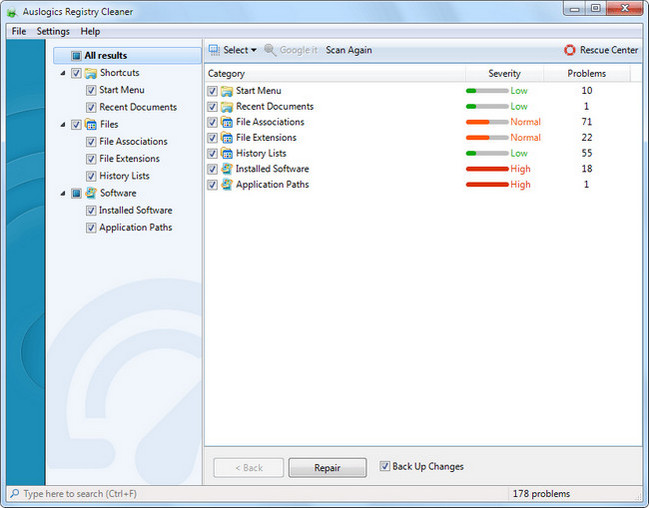Image resolution: width=649 pixels, height=508 pixels.
Task: Select Application Paths in sidebar tree
Action: [x=136, y=228]
